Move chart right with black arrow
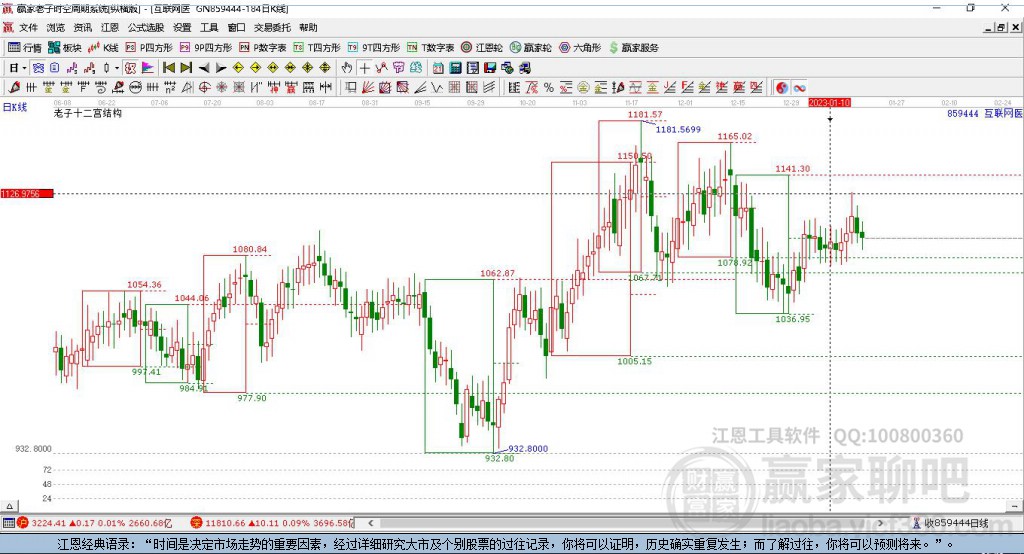1024x554 pixels. [x=221, y=68]
